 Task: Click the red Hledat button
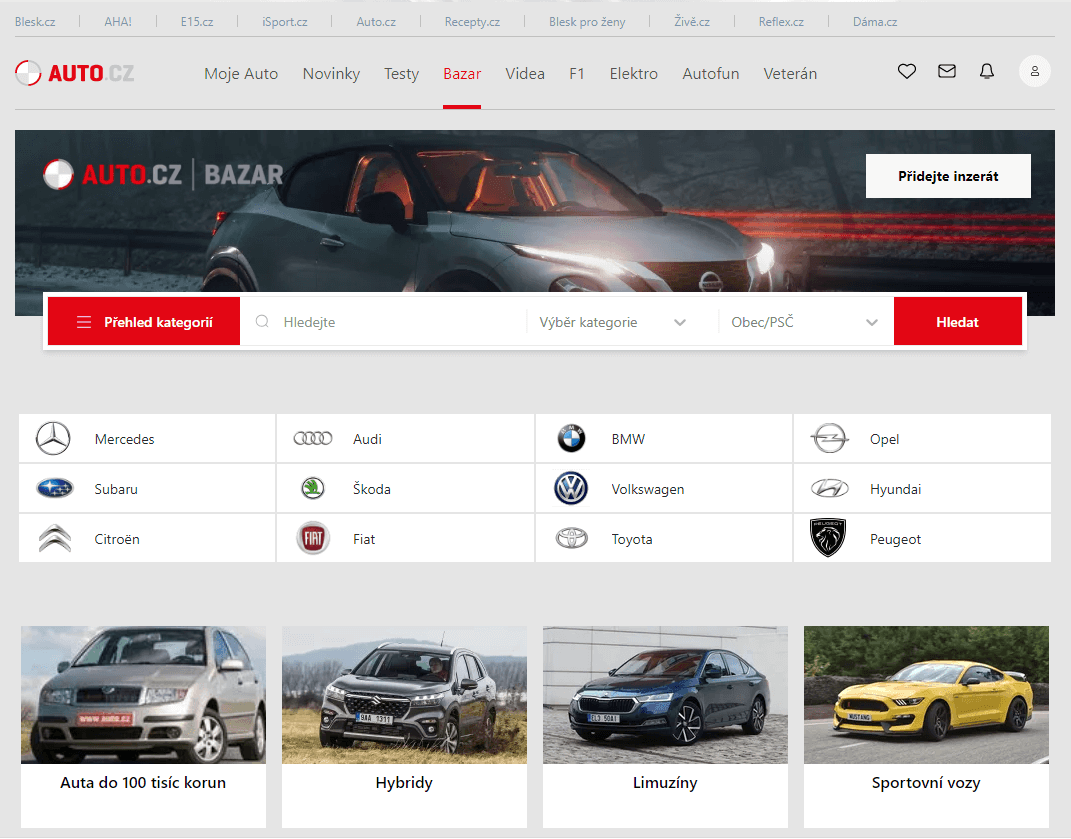pos(958,322)
